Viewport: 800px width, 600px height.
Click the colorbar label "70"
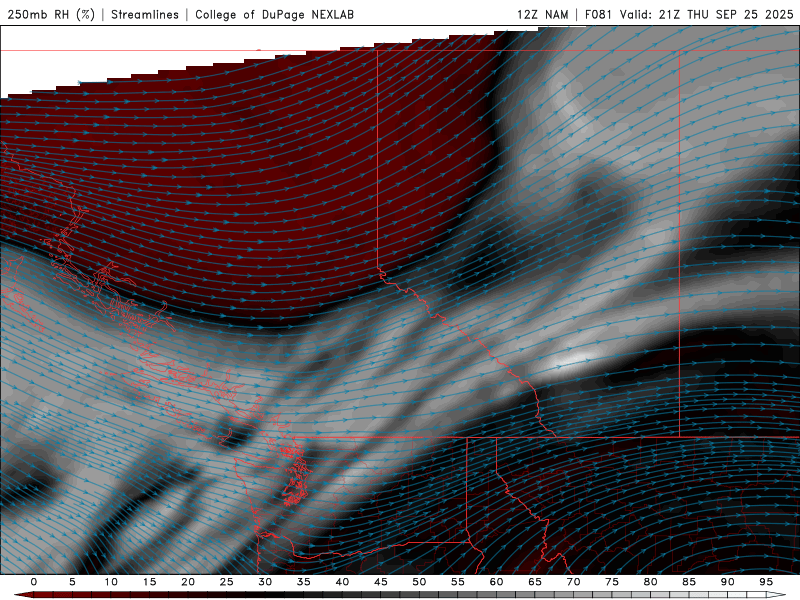pos(573,582)
